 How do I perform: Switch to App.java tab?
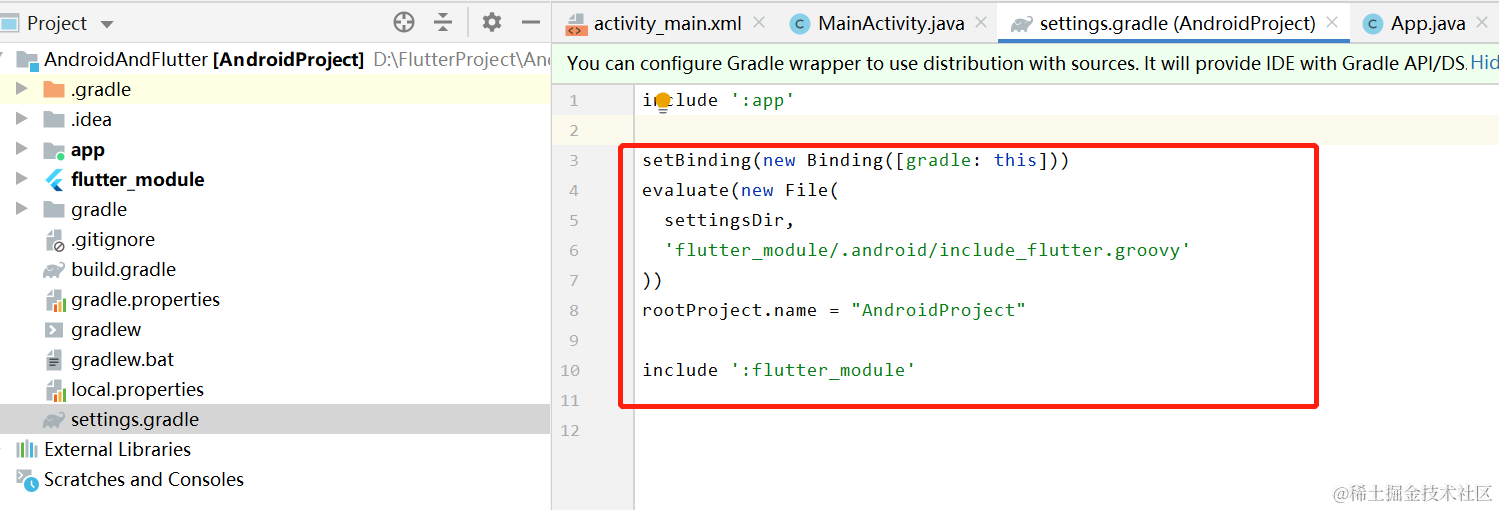(x=1428, y=23)
